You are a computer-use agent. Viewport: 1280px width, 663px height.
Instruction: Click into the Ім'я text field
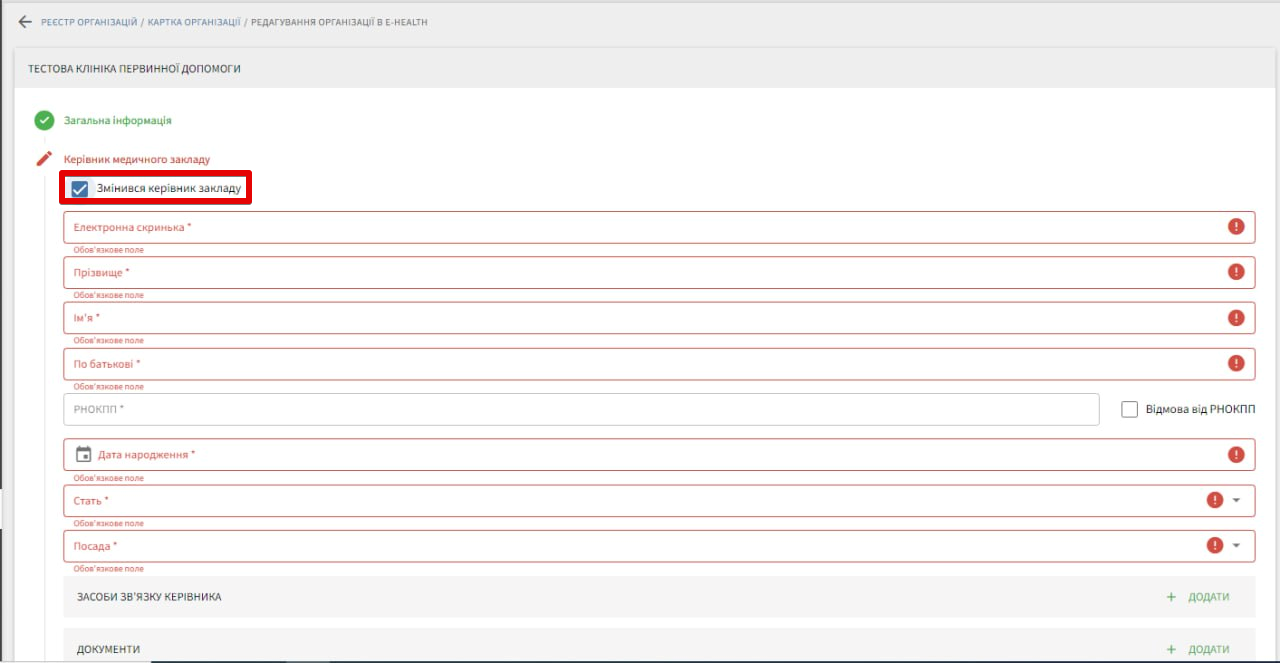(640, 318)
